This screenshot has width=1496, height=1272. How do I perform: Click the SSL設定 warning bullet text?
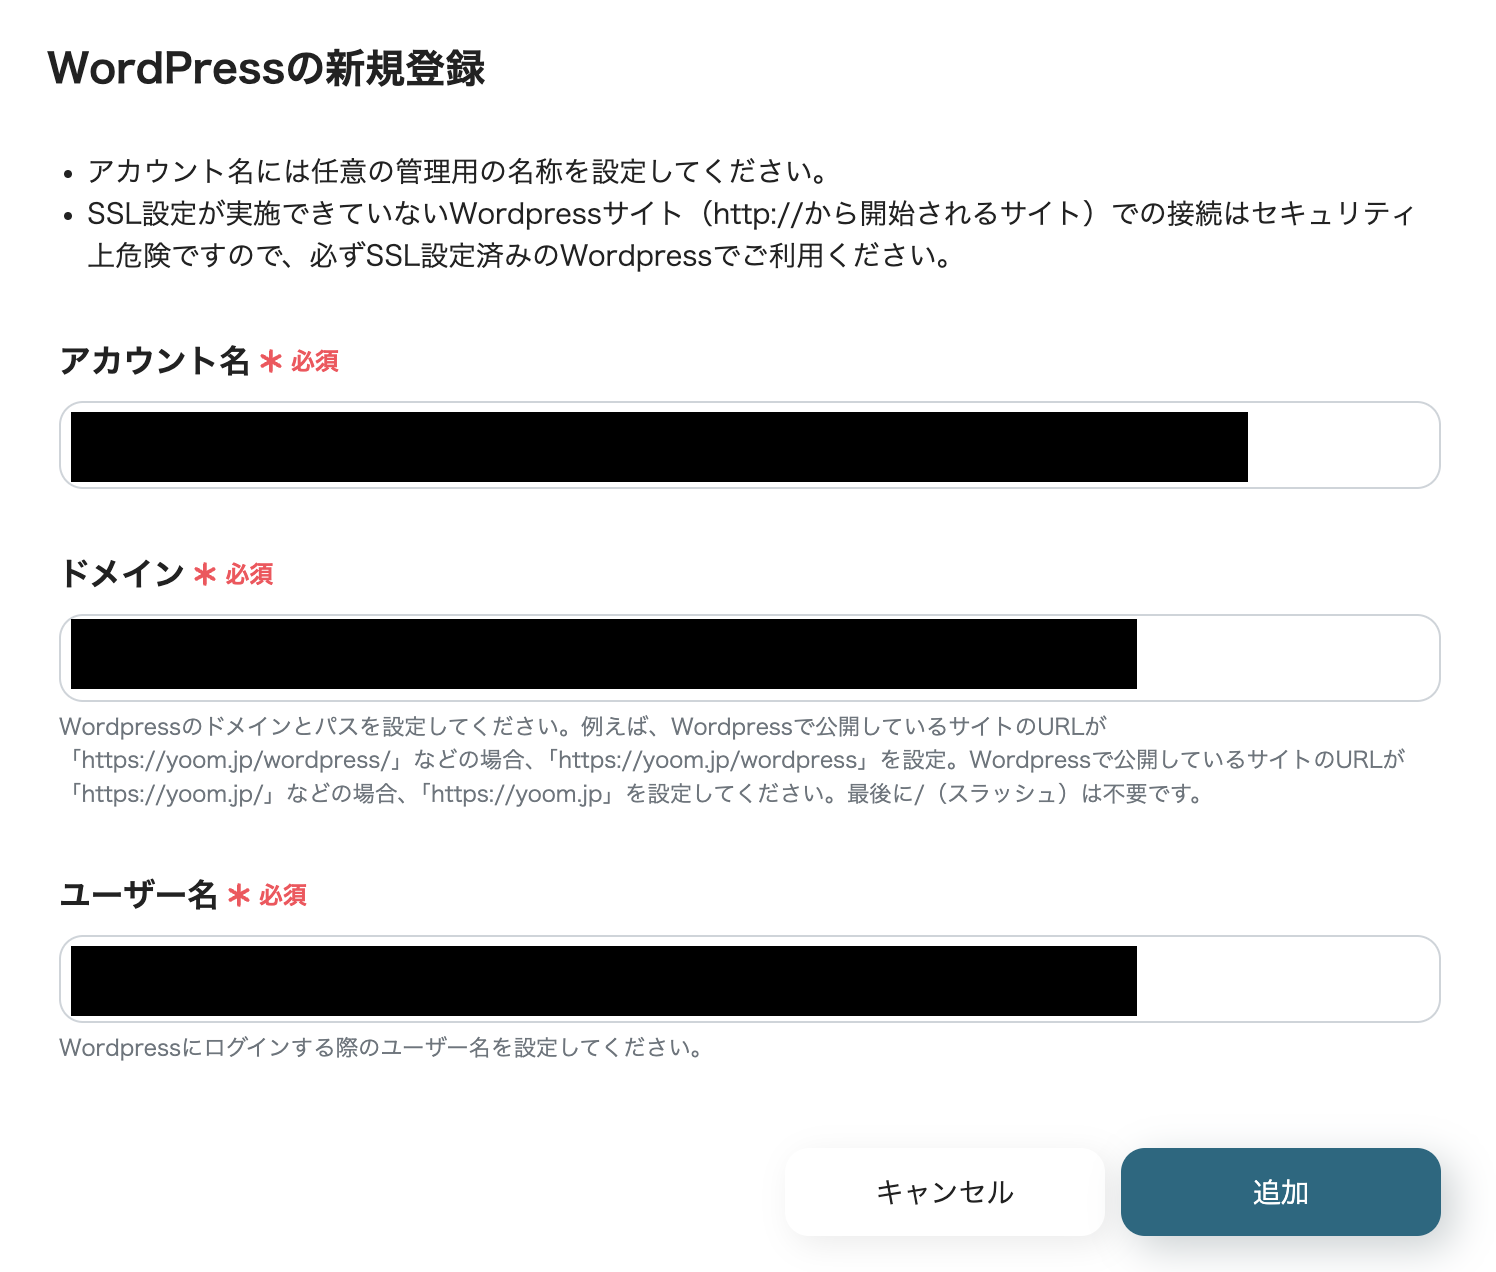[x=750, y=235]
